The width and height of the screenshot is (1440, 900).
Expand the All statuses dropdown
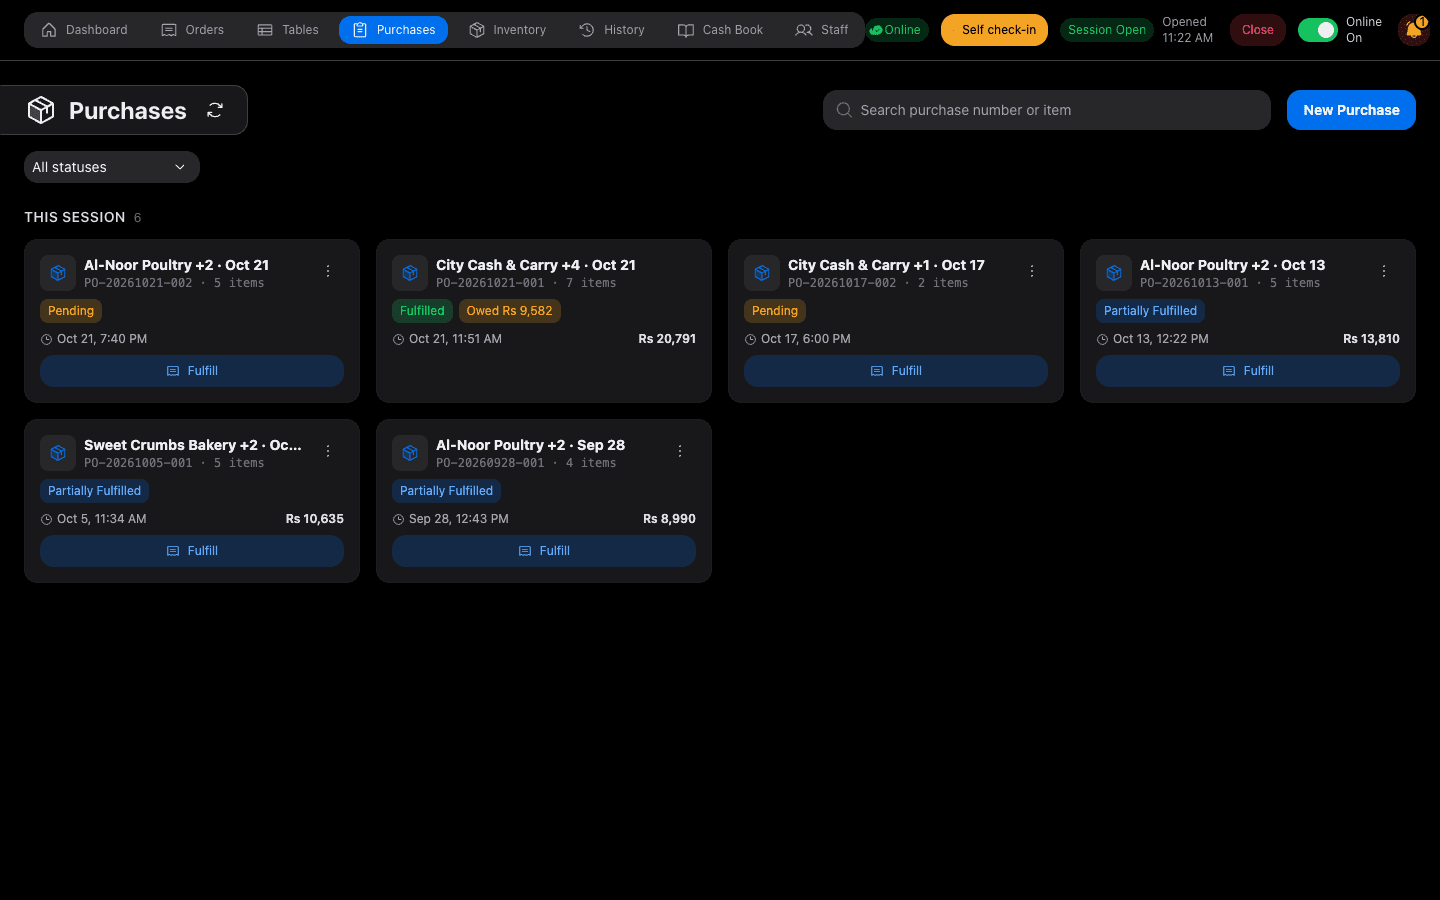tap(112, 167)
